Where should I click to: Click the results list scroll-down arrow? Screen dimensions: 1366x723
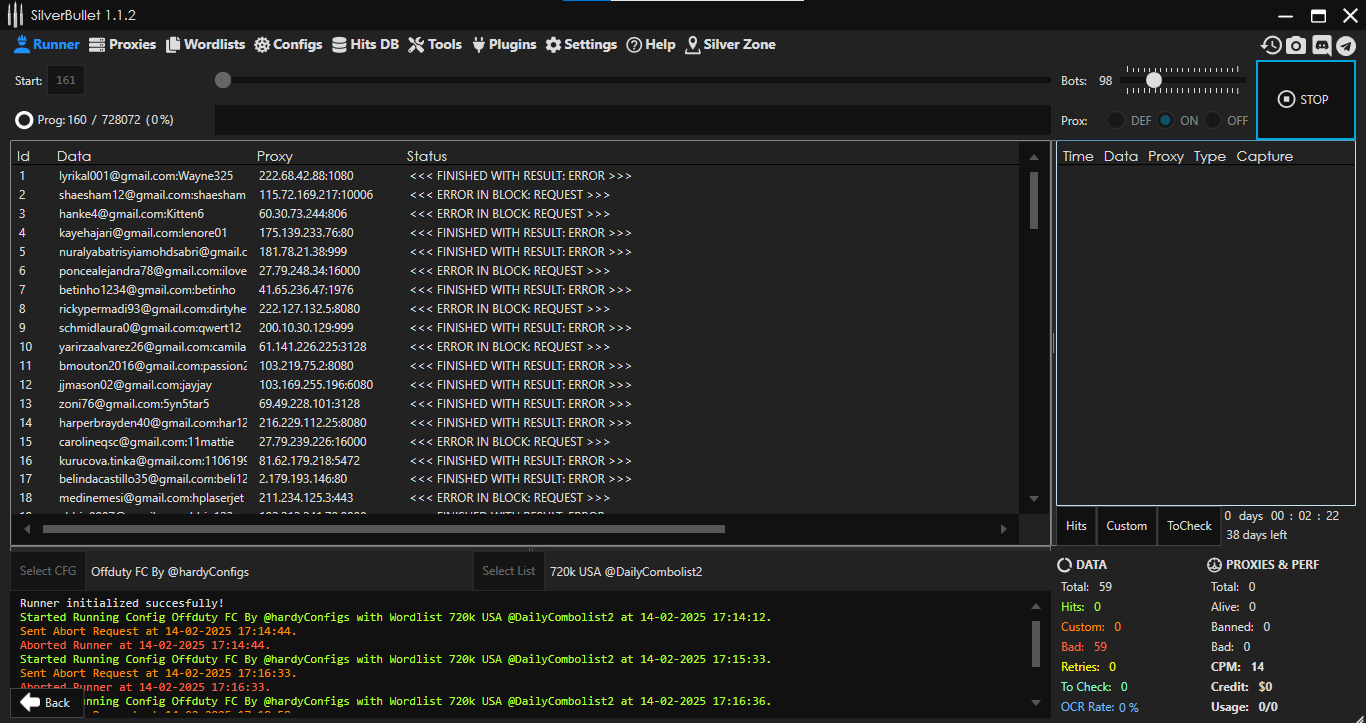pyautogui.click(x=1034, y=499)
